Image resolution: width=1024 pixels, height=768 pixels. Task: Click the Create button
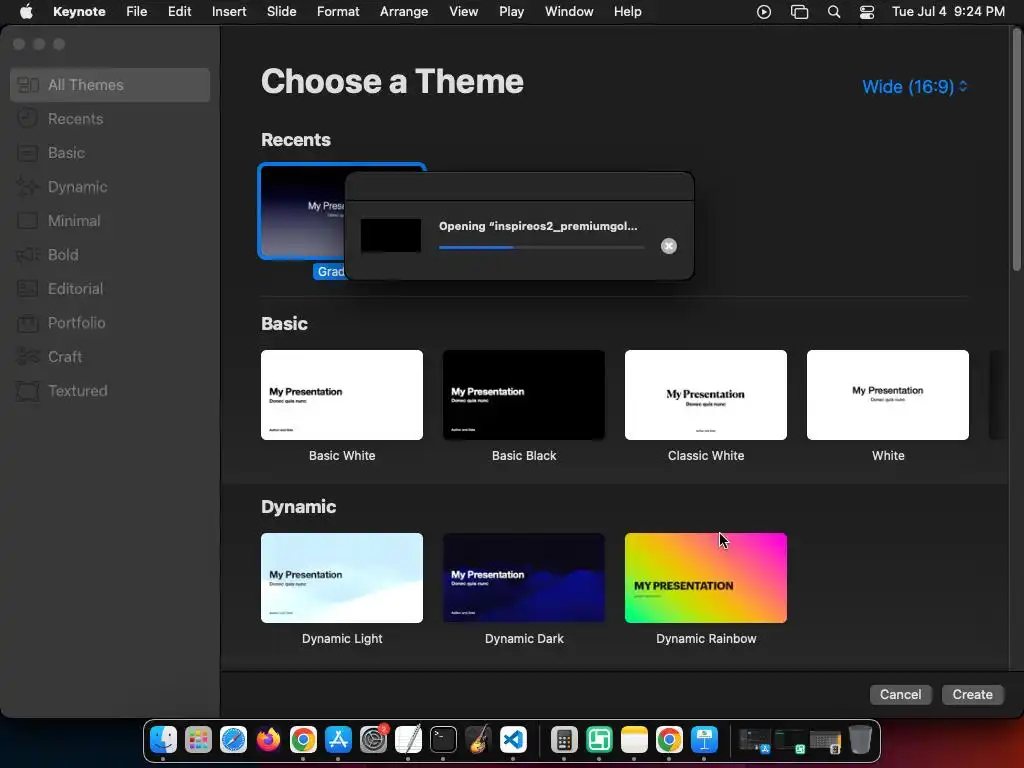[x=972, y=695]
